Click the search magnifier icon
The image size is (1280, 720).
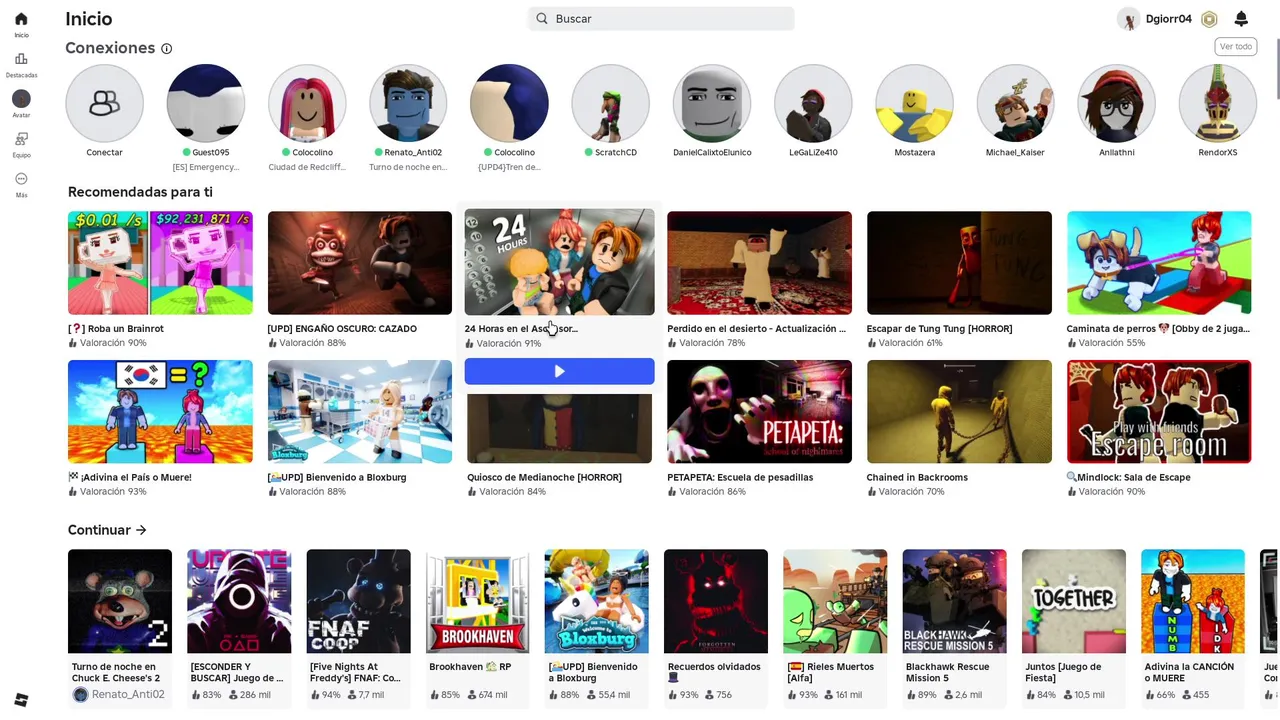point(542,18)
